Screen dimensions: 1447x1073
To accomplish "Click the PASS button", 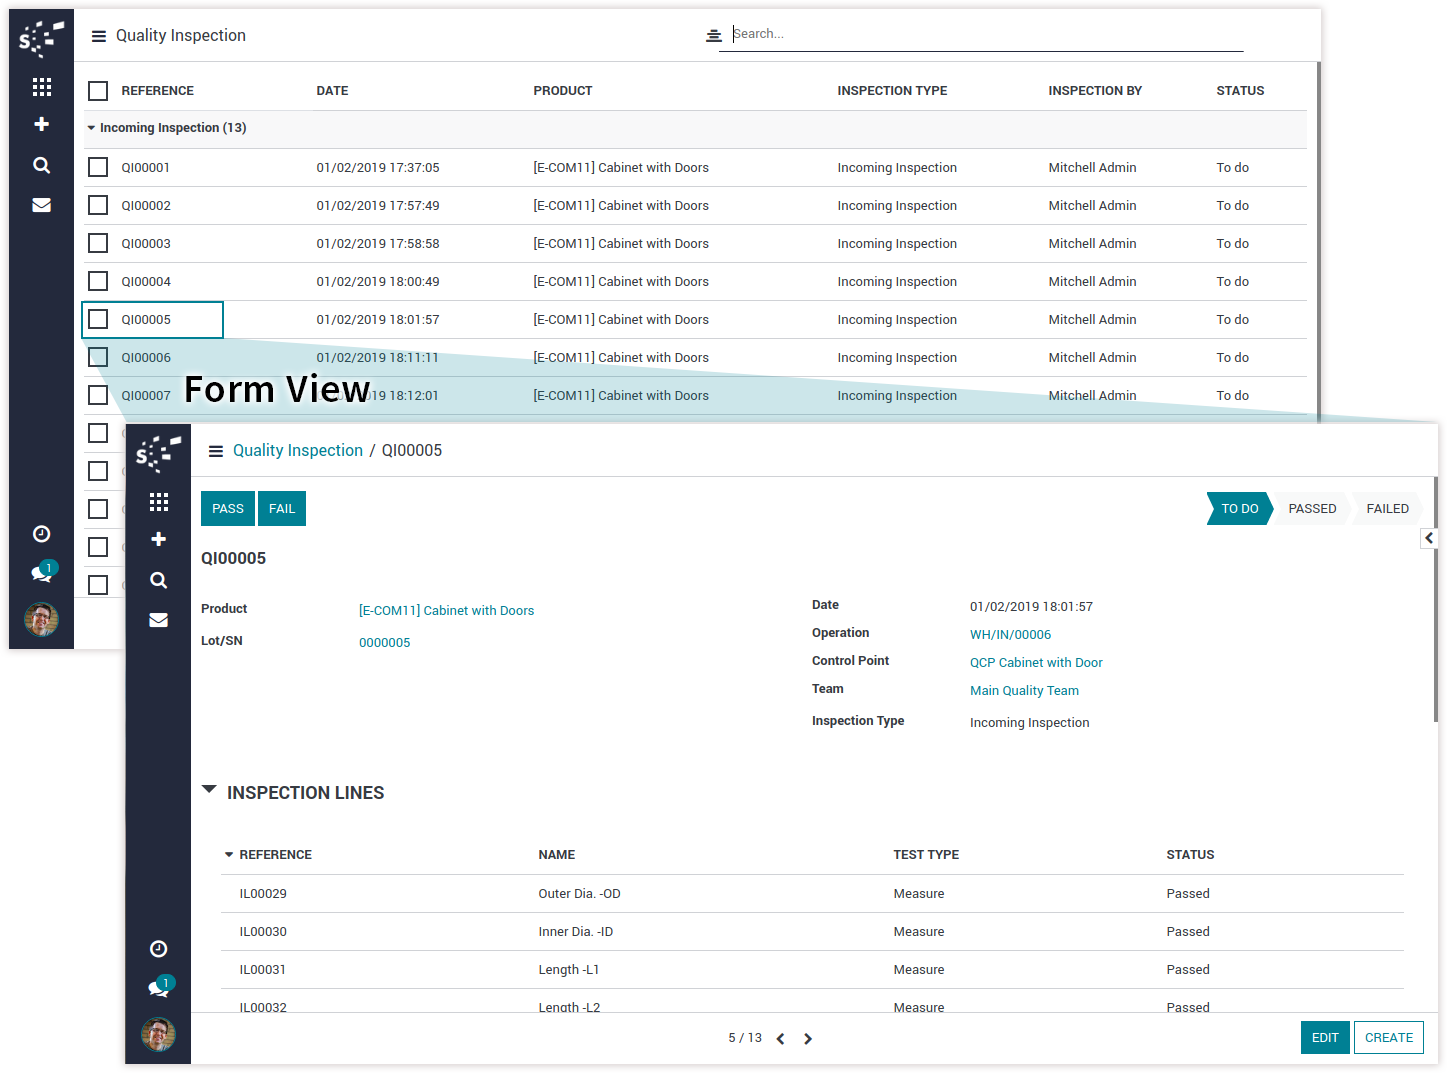I will [228, 509].
